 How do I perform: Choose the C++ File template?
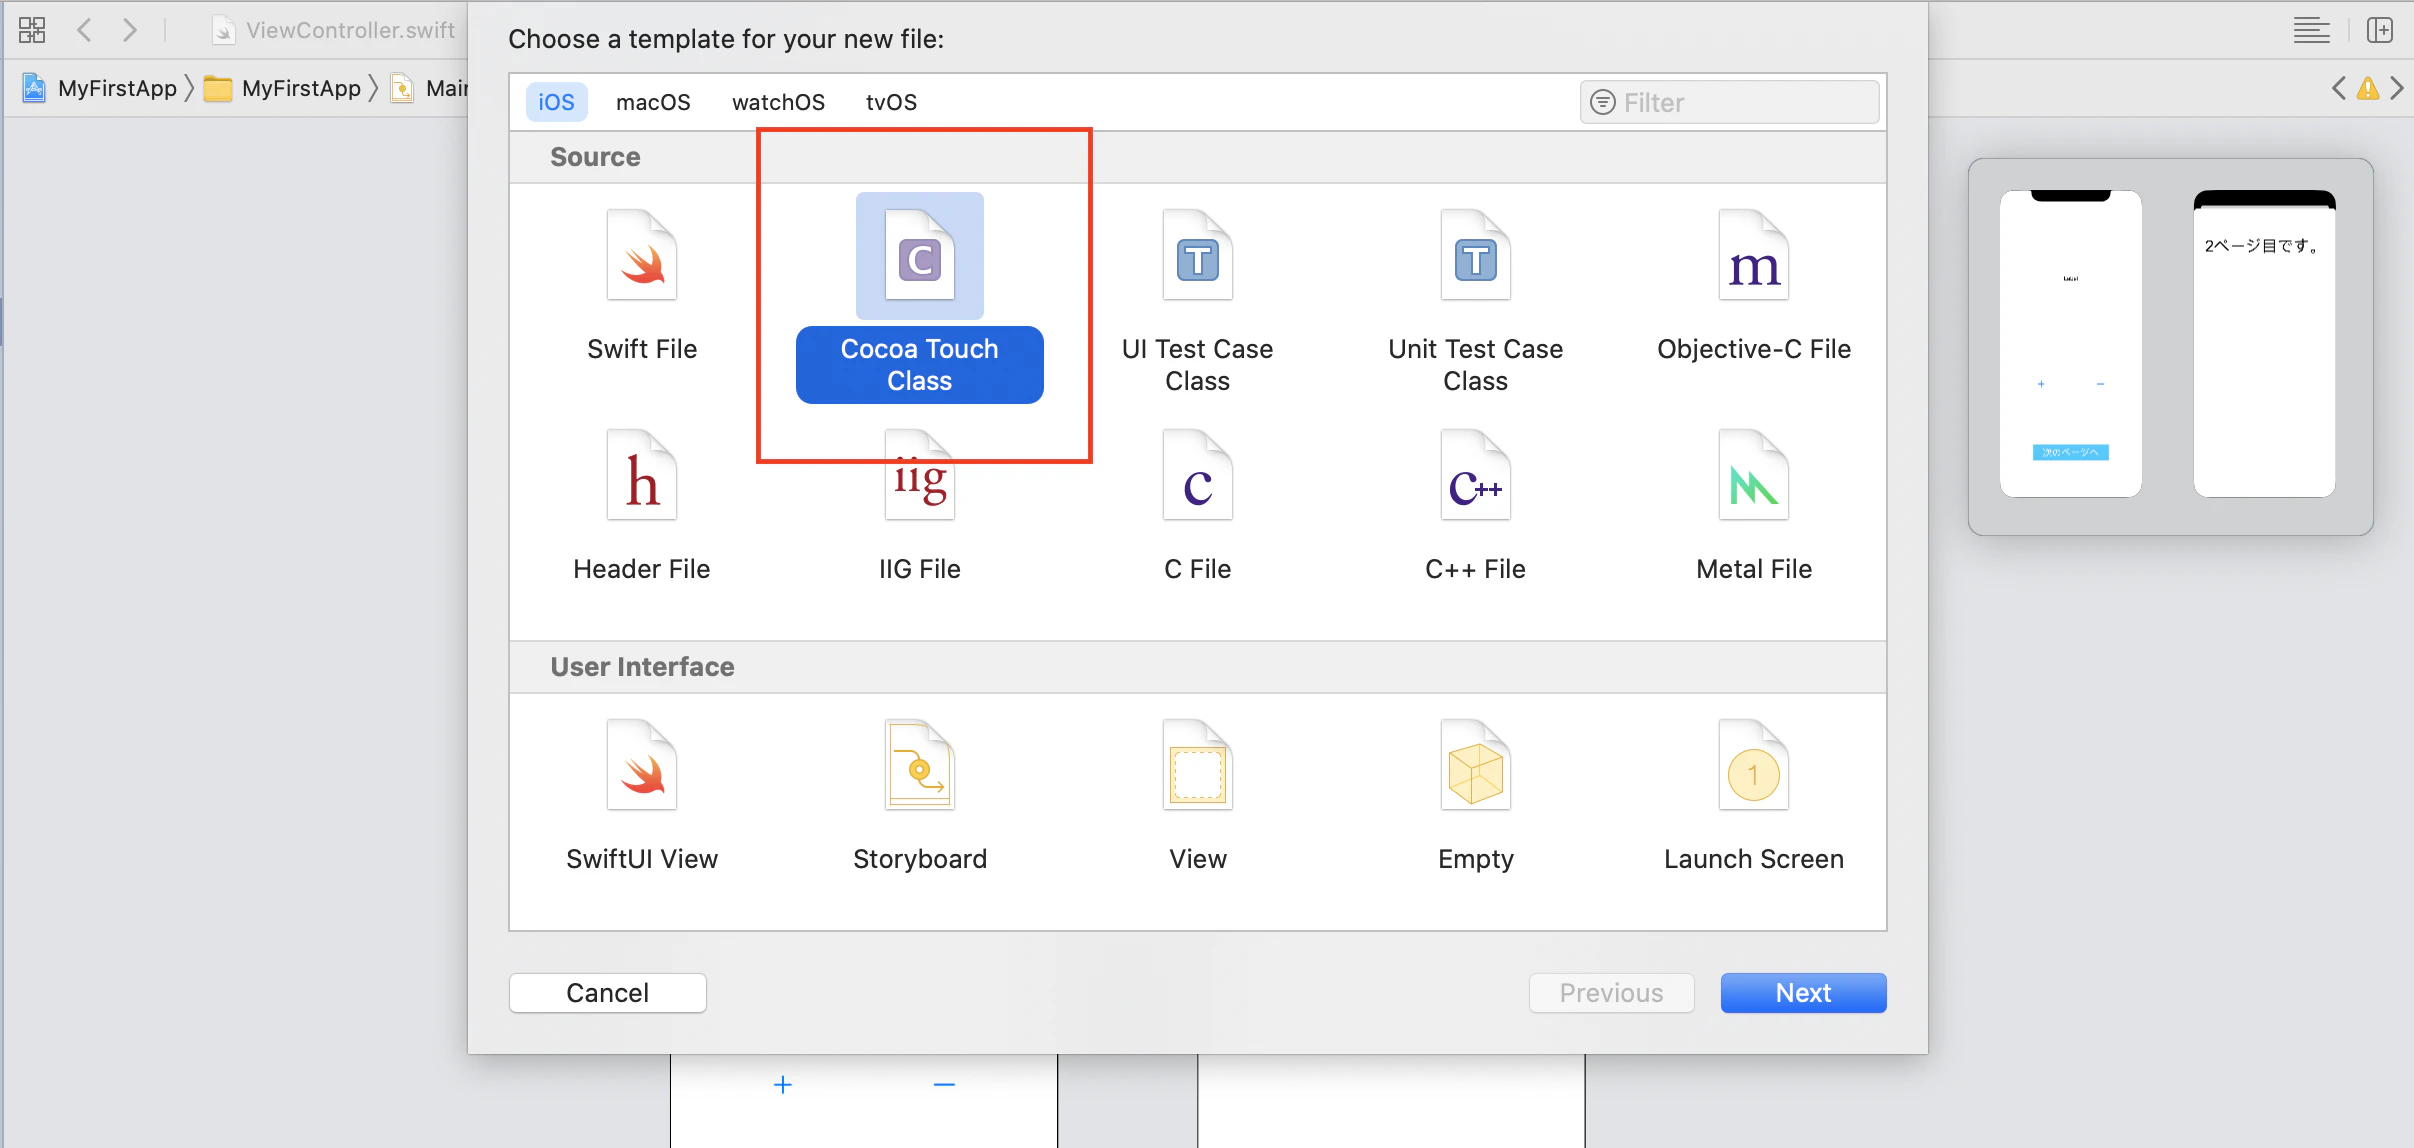click(x=1475, y=506)
